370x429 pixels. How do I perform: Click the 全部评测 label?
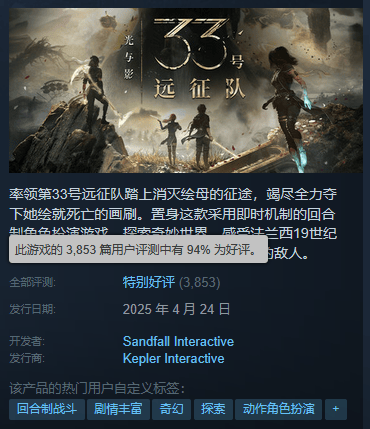click(x=32, y=283)
